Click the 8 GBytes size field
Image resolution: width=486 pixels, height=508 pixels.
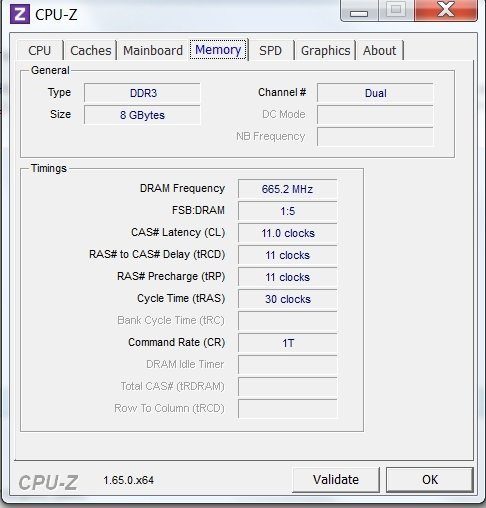click(142, 115)
